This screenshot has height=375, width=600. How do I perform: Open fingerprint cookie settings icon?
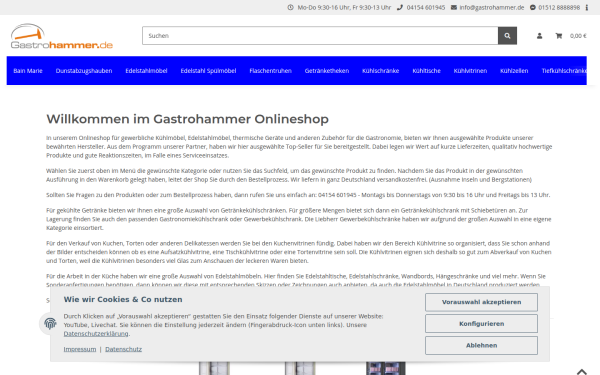50,324
